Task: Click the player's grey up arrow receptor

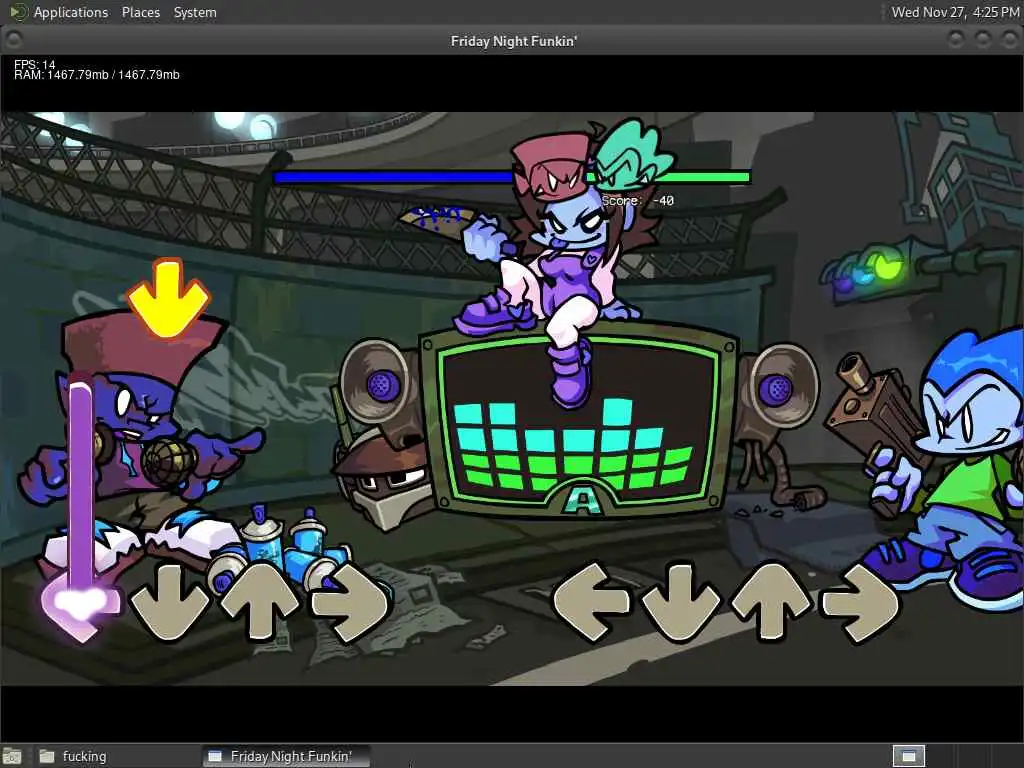Action: (x=772, y=601)
